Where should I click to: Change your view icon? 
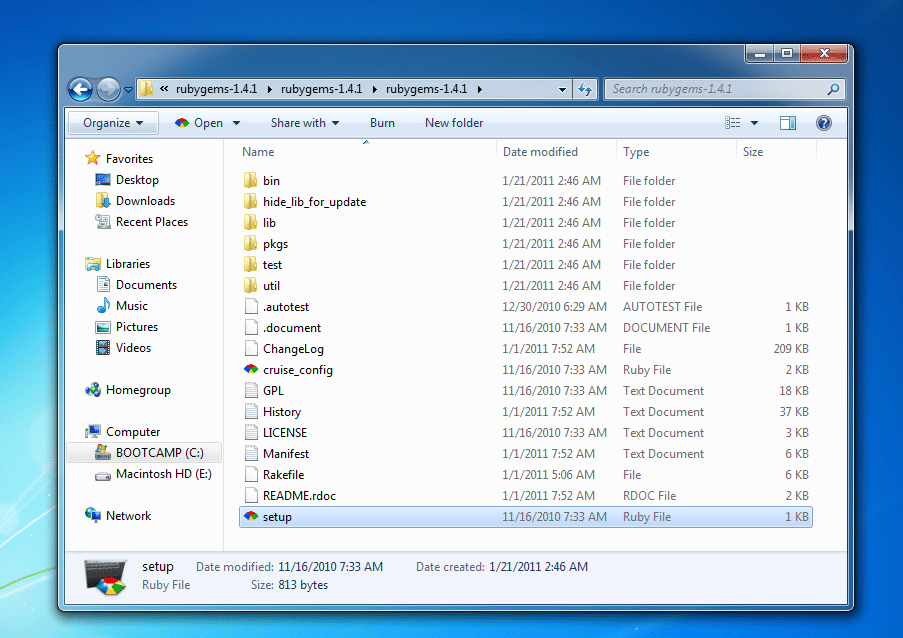click(x=733, y=123)
